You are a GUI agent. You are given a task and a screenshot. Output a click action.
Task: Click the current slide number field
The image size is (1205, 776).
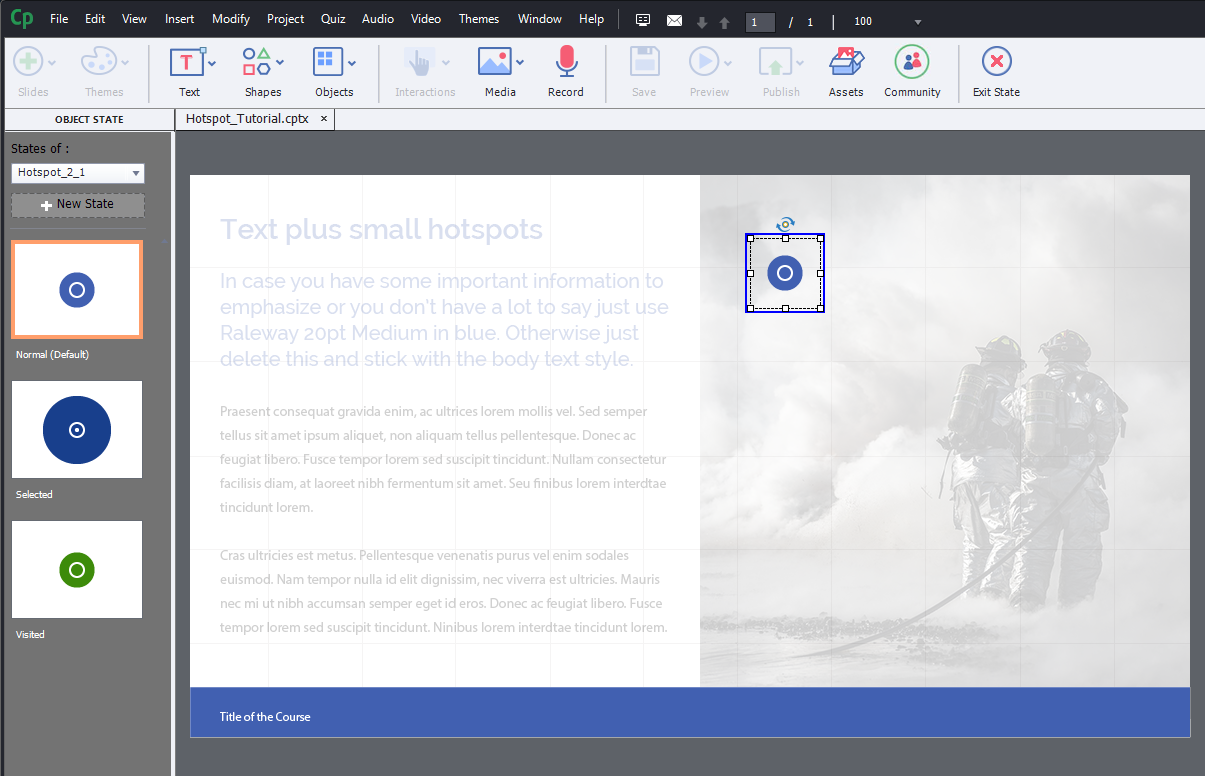point(761,22)
